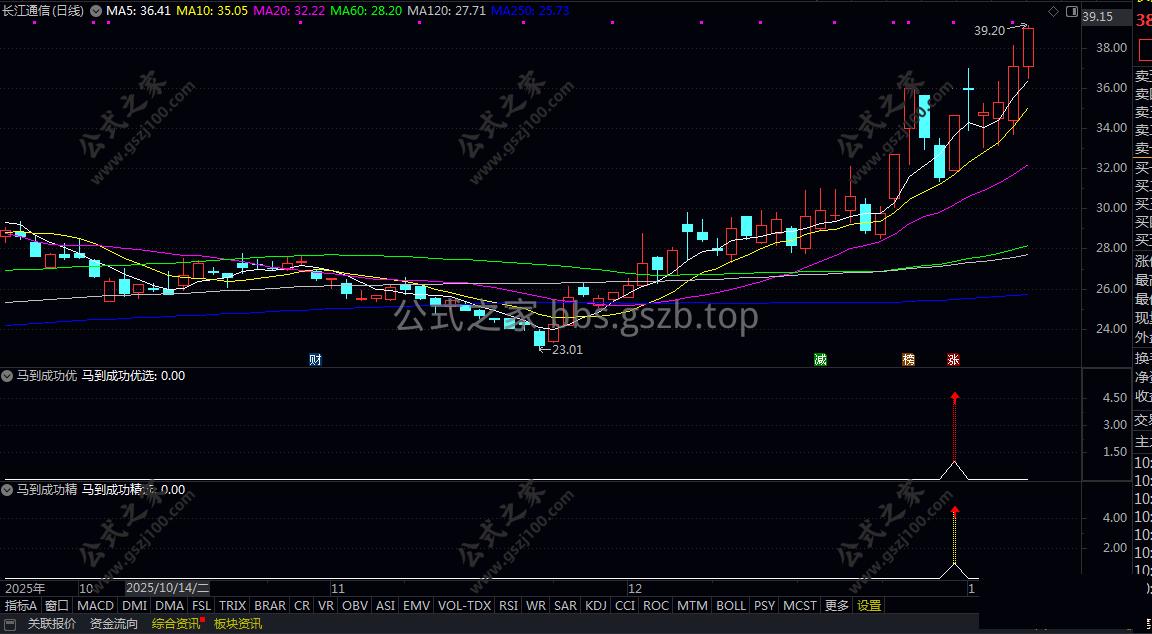1152x634 pixels.
Task: Switch to the MTM indicator
Action: coord(692,606)
